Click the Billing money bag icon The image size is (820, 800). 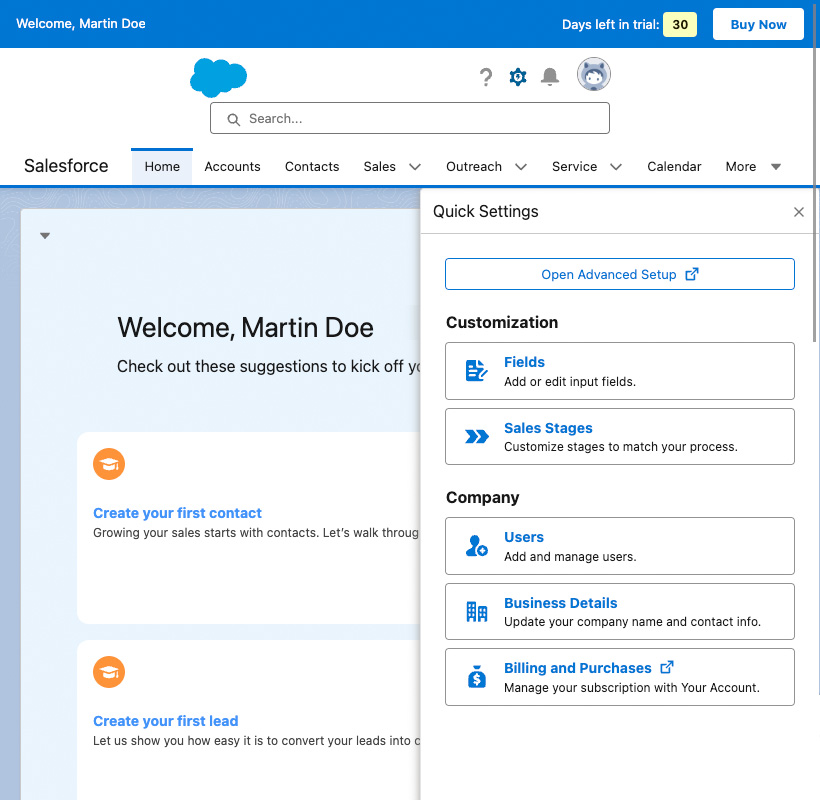click(476, 677)
